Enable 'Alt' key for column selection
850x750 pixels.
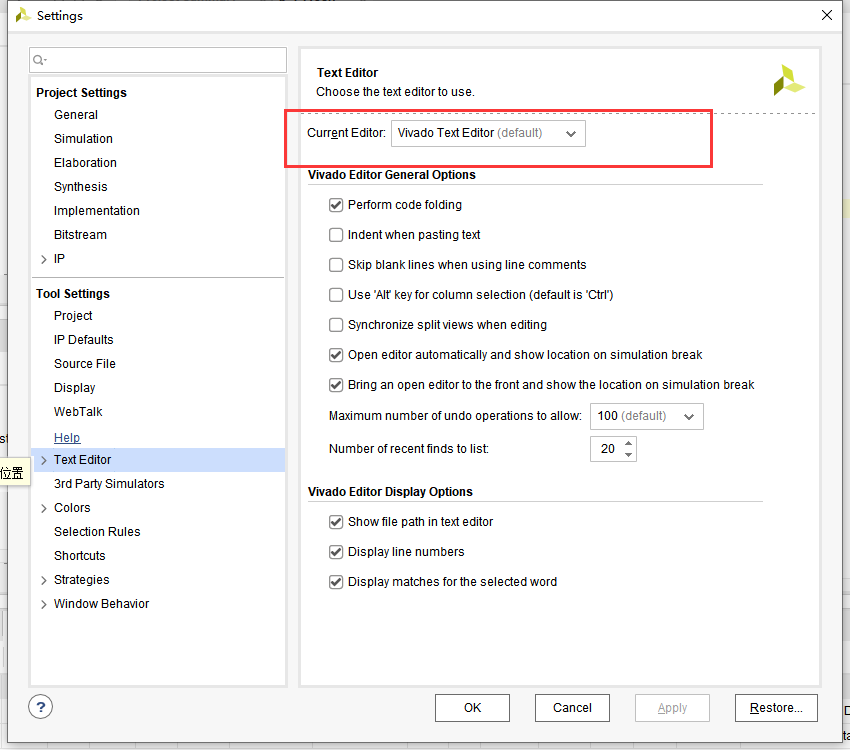336,295
